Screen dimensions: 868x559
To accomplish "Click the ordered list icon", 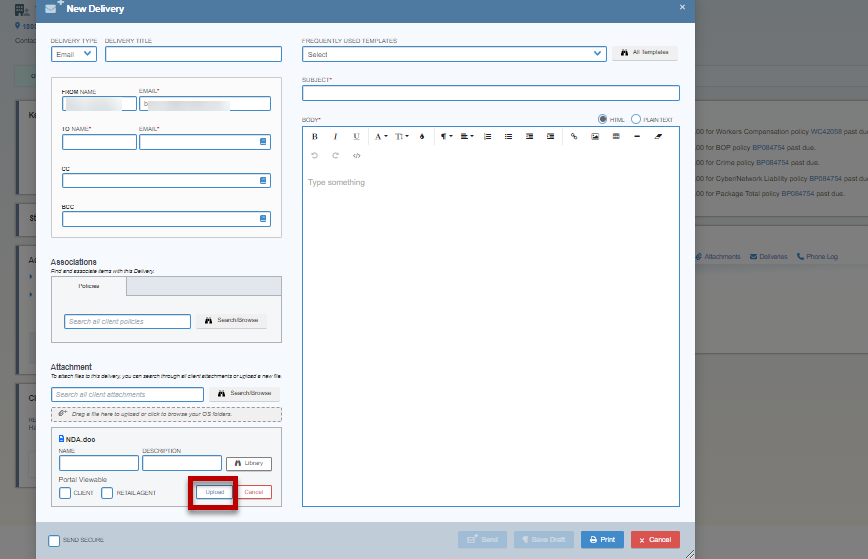I will pyautogui.click(x=487, y=136).
